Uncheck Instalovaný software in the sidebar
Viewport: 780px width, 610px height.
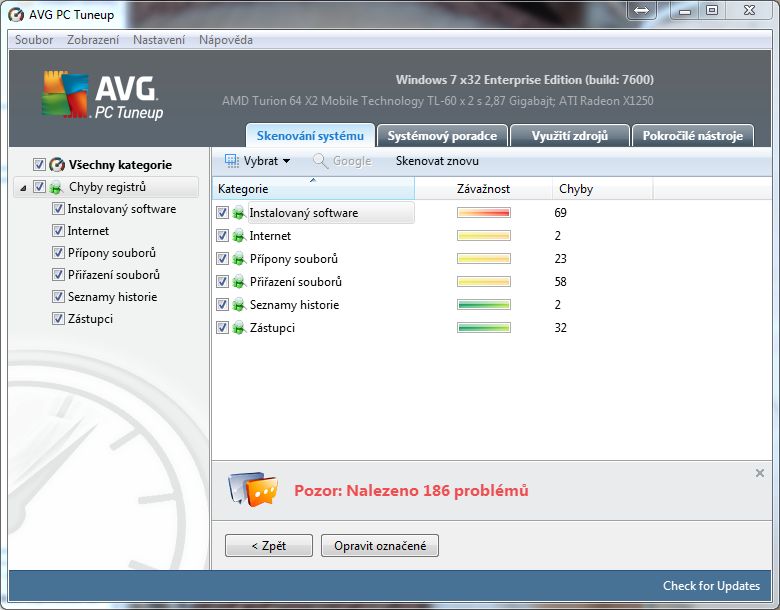(58, 208)
